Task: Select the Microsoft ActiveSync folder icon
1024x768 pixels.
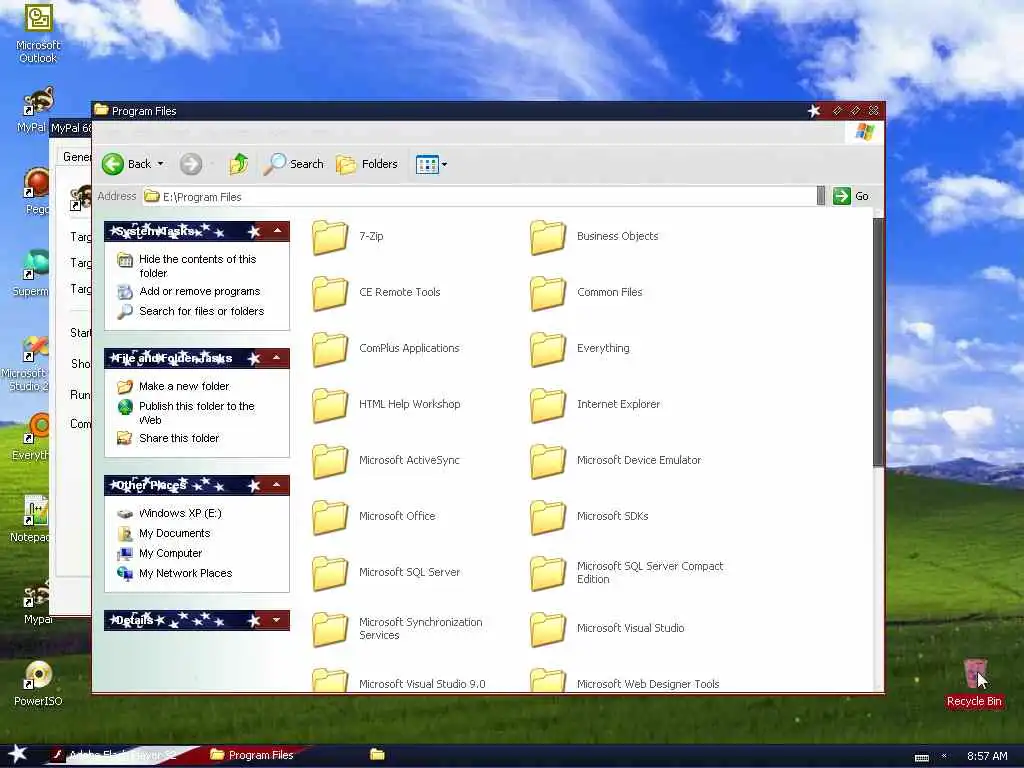Action: (x=330, y=460)
